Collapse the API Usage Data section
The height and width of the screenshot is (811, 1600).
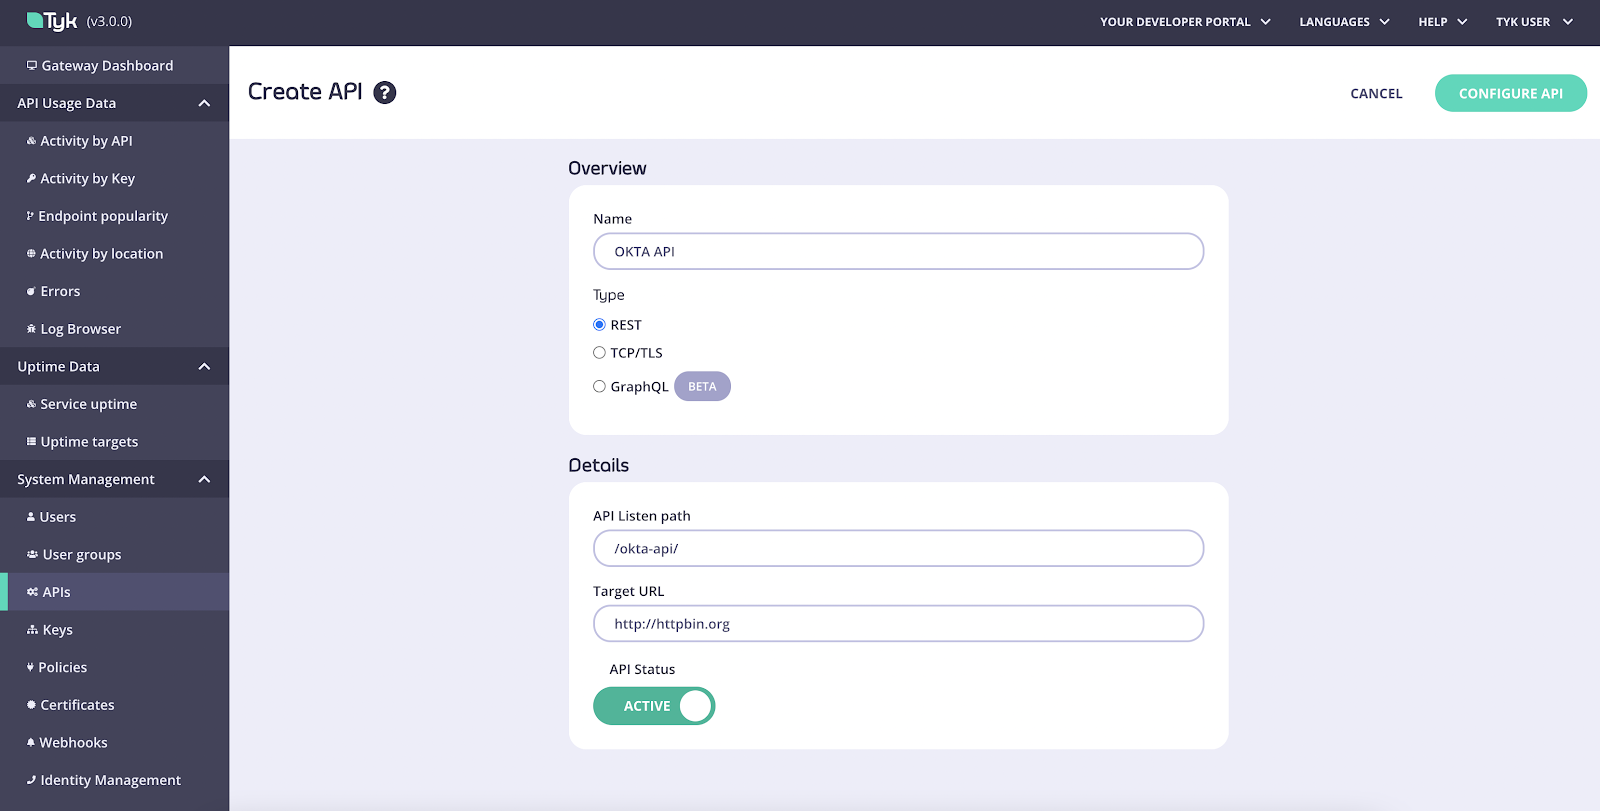204,103
